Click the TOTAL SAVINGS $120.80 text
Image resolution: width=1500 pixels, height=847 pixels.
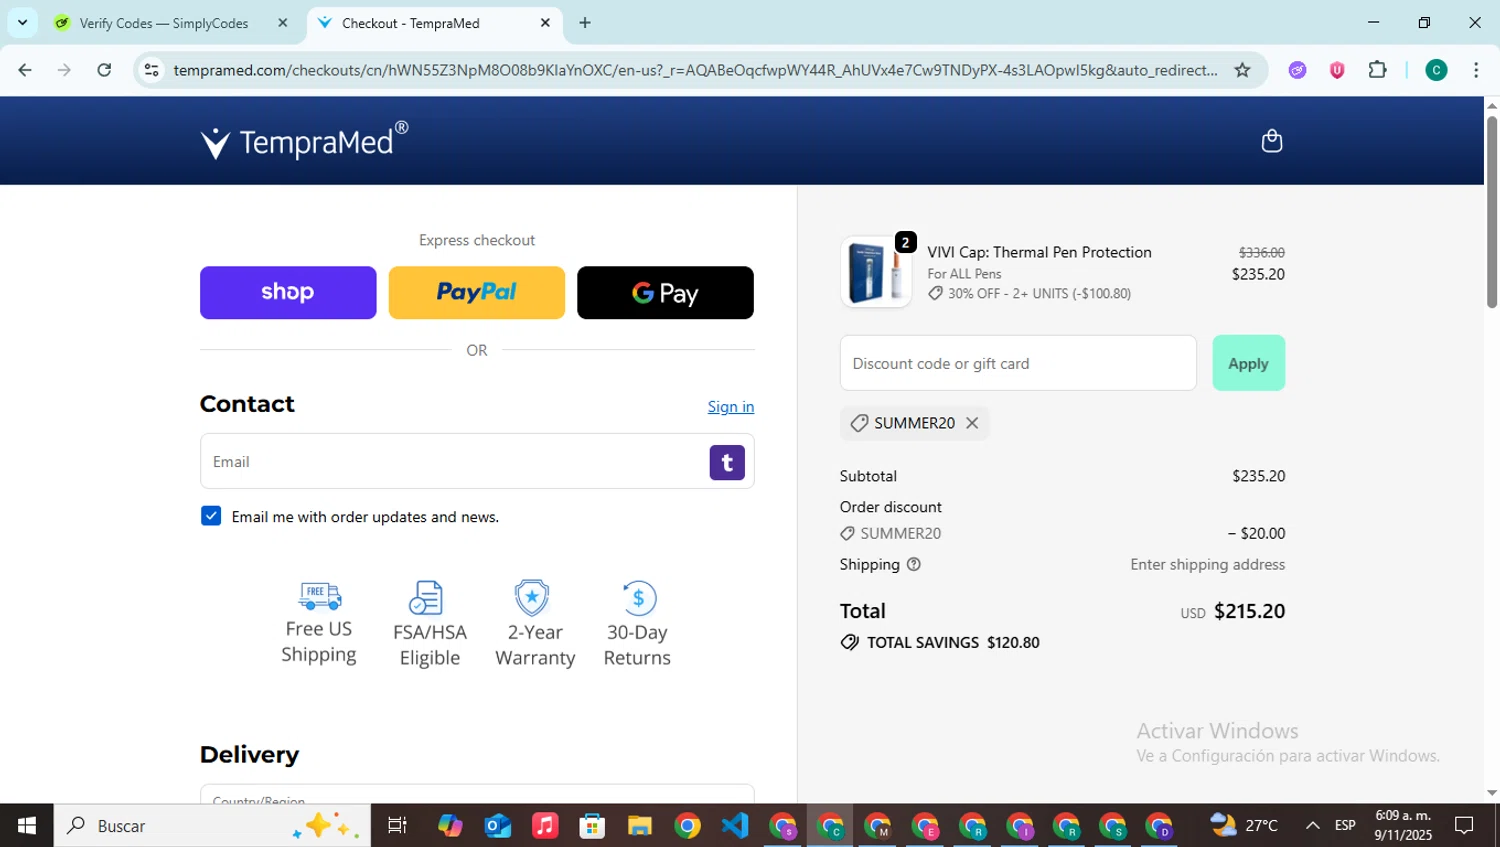(953, 642)
